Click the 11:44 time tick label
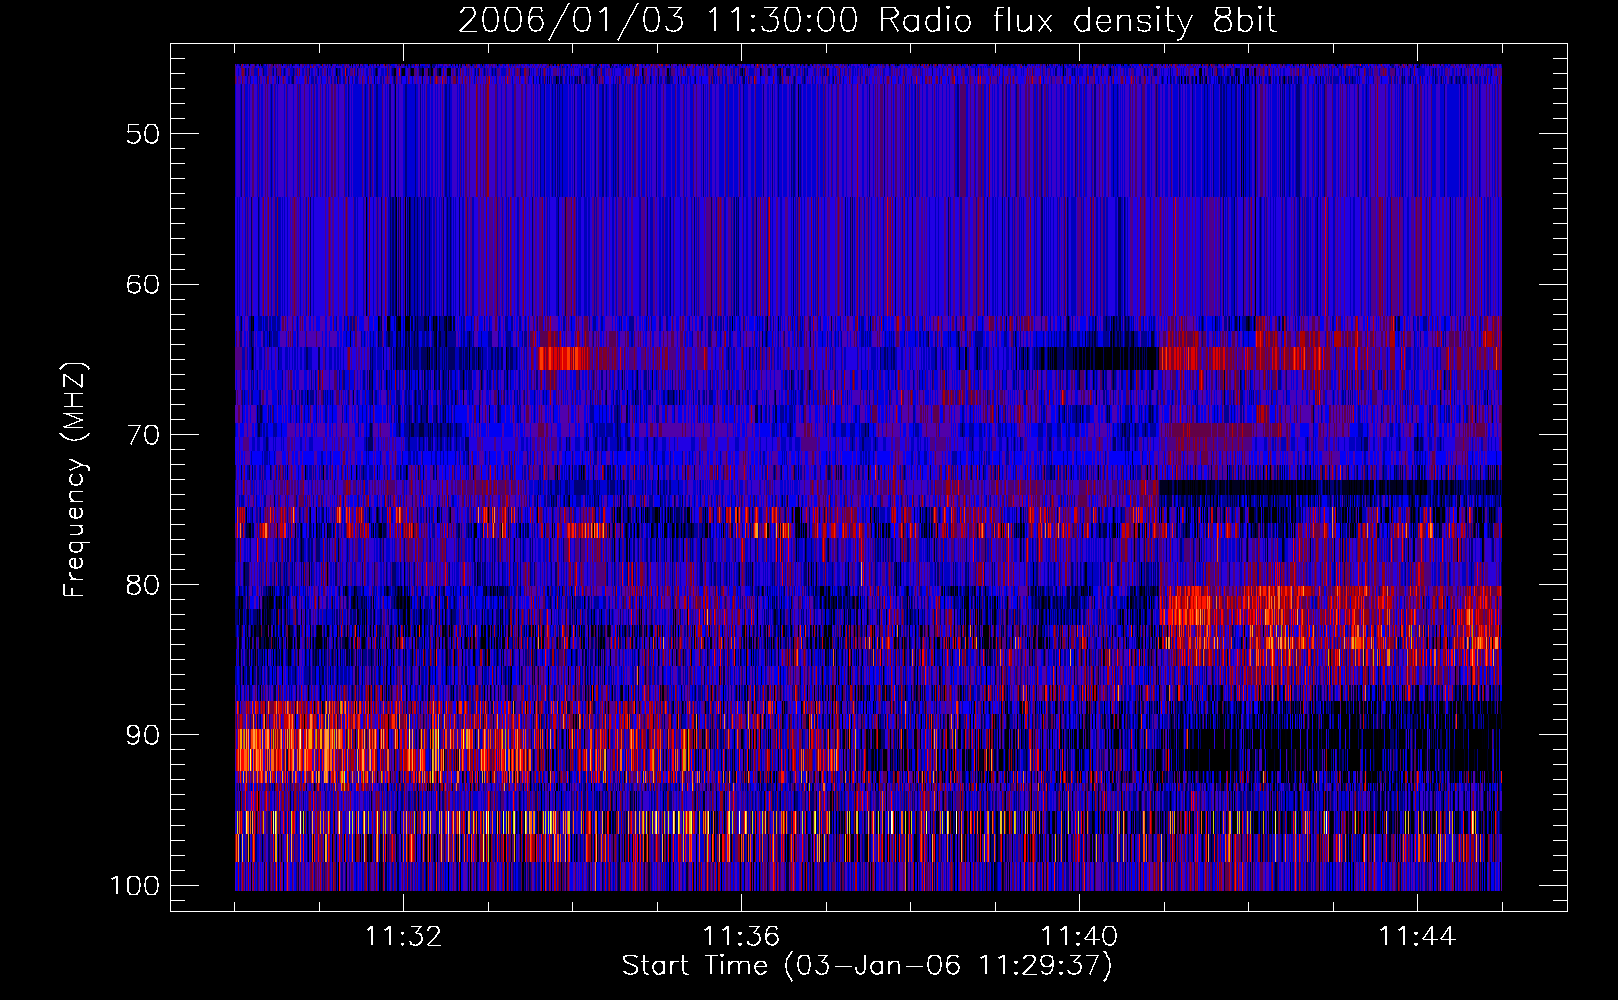Screen dimensions: 1618x1000 [x=1417, y=937]
